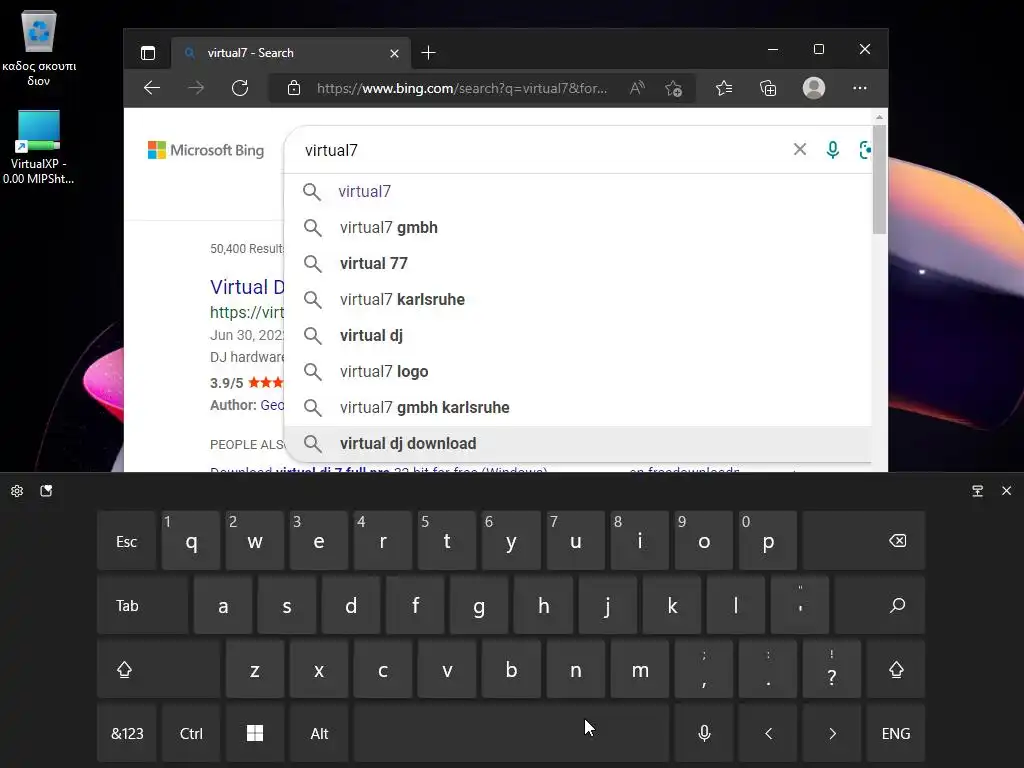Image resolution: width=1024 pixels, height=768 pixels.
Task: Tap the apostrophe key
Action: tap(800, 605)
